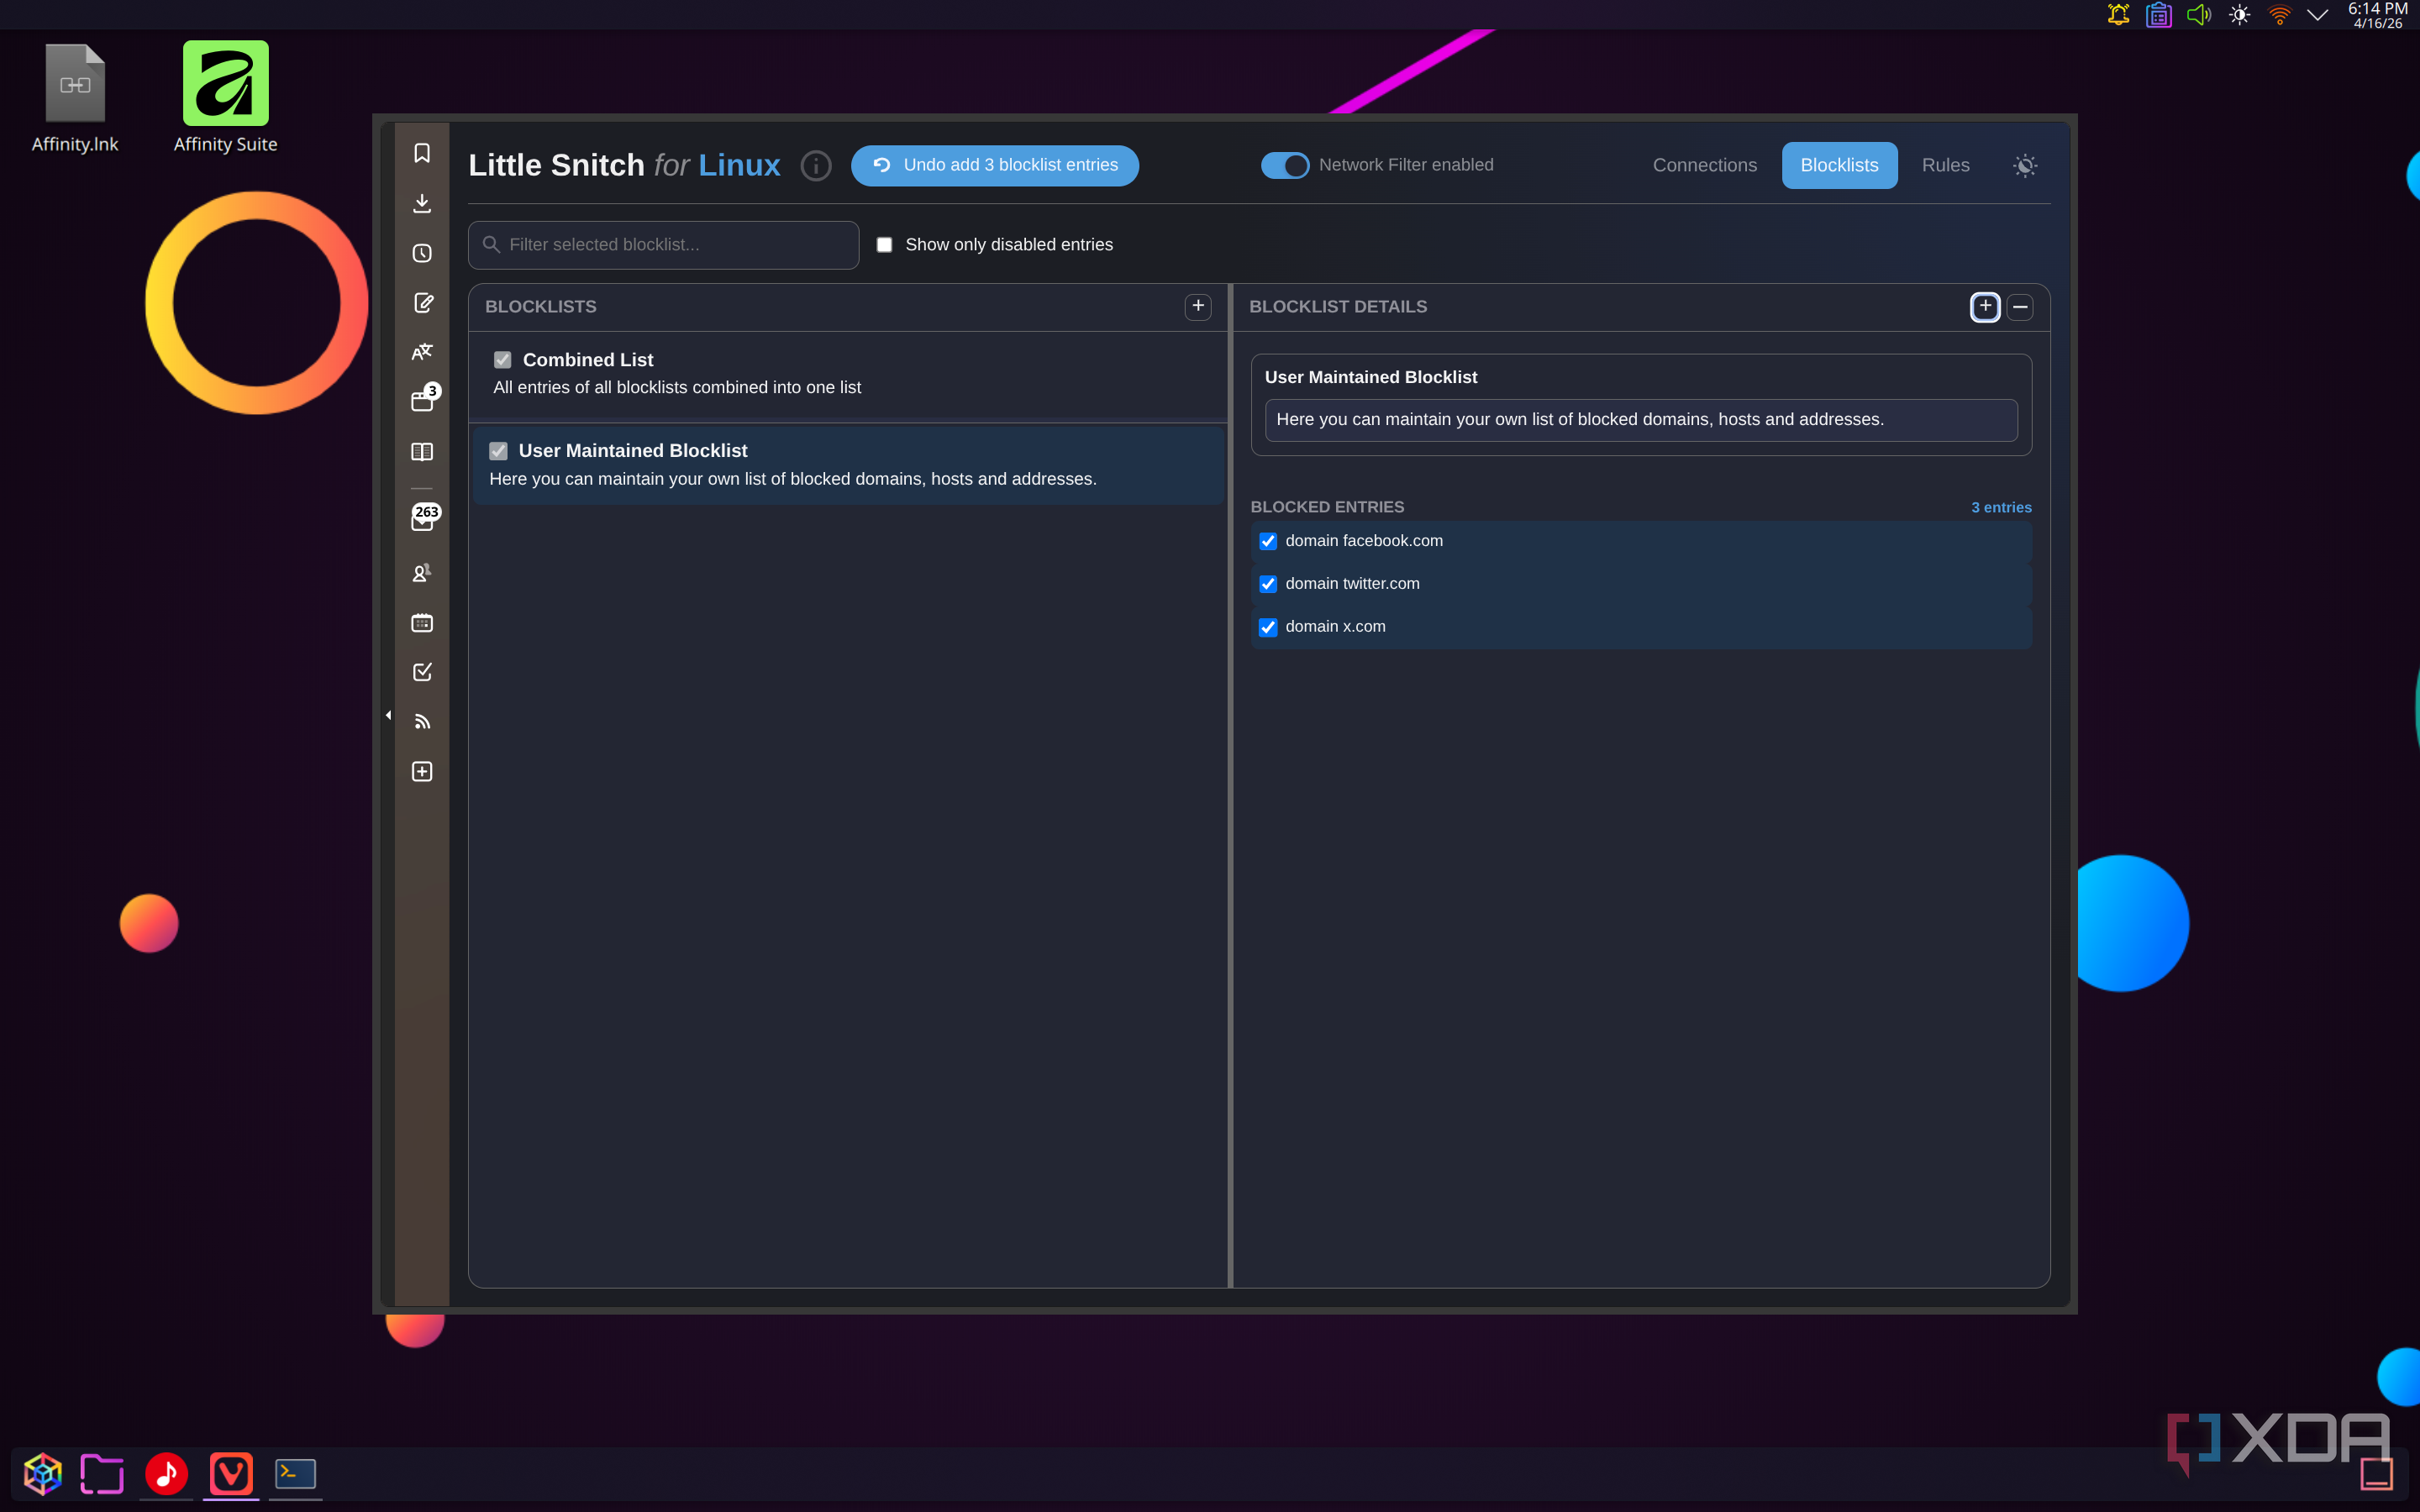
Task: Select the Blocklists tab
Action: coord(1839,165)
